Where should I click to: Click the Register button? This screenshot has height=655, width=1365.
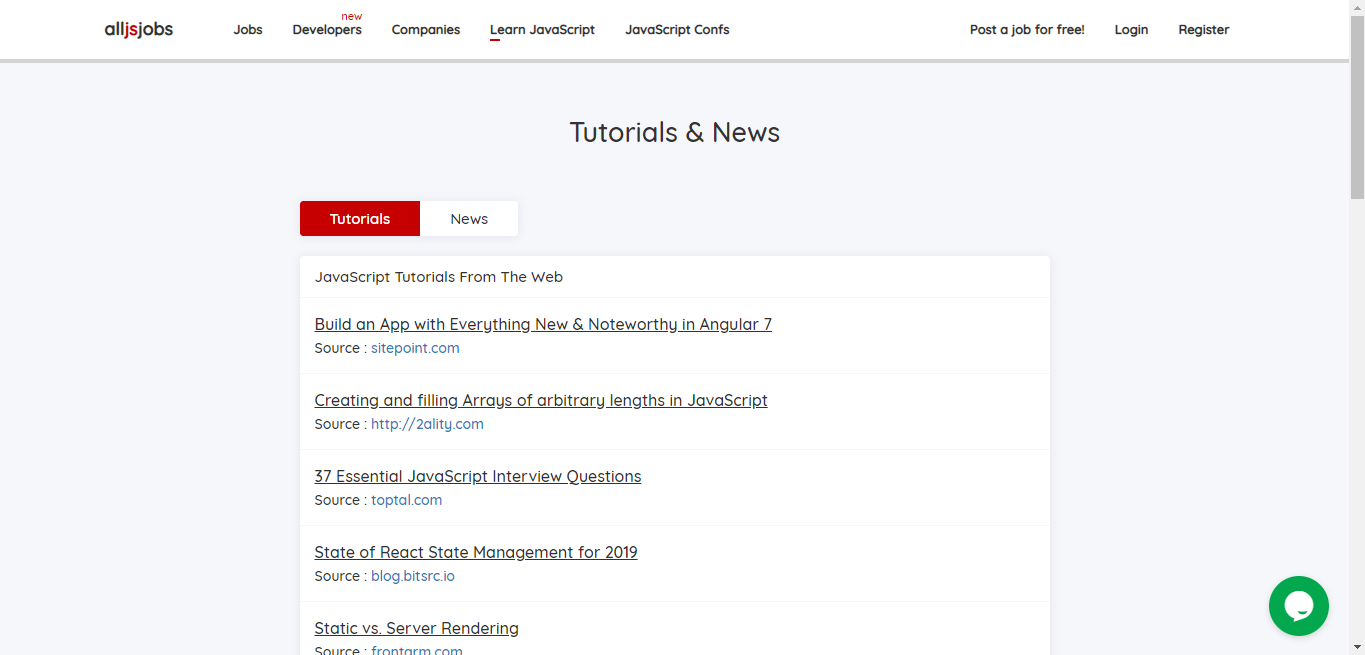pos(1203,29)
